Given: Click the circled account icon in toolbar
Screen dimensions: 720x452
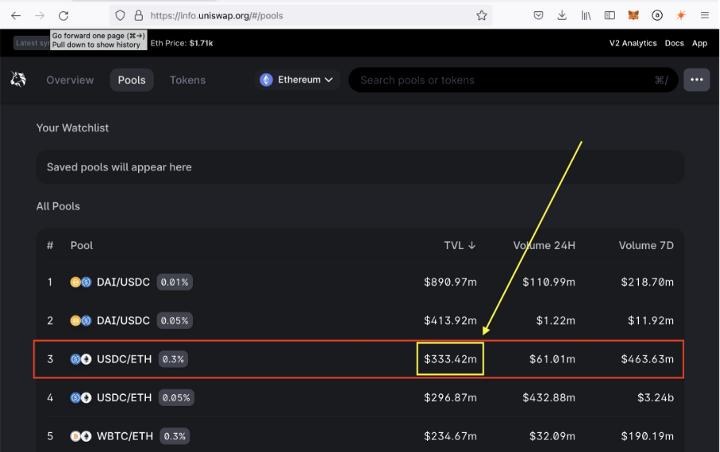Looking at the screenshot, I should [657, 16].
